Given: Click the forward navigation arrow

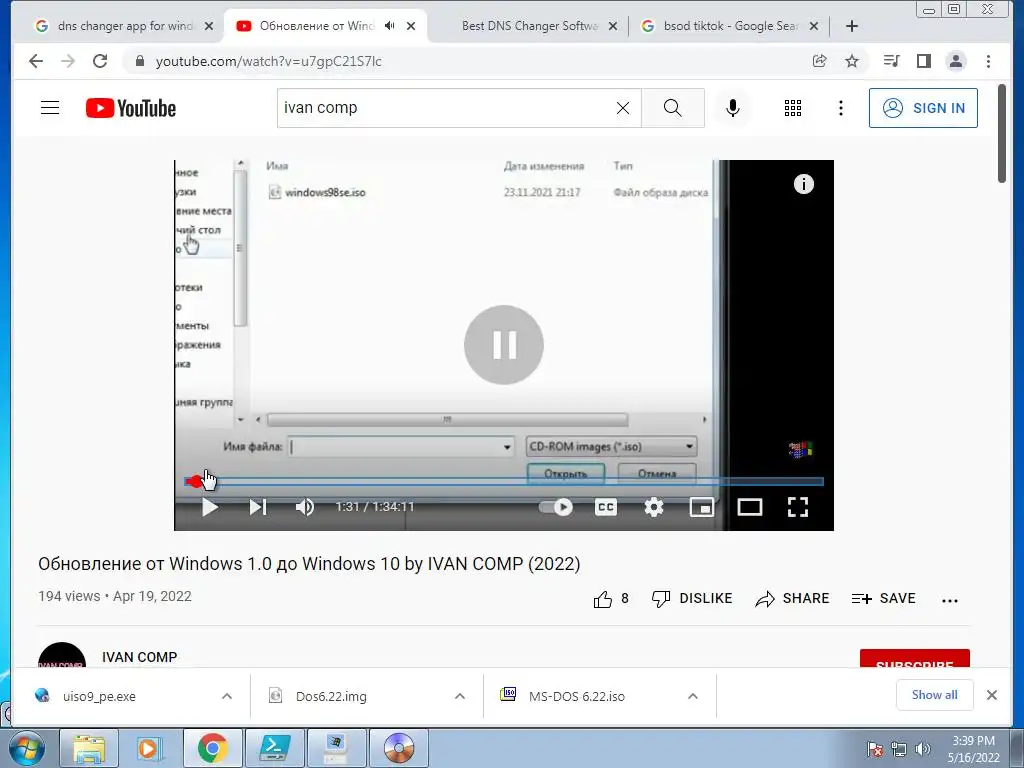Looking at the screenshot, I should point(68,61).
